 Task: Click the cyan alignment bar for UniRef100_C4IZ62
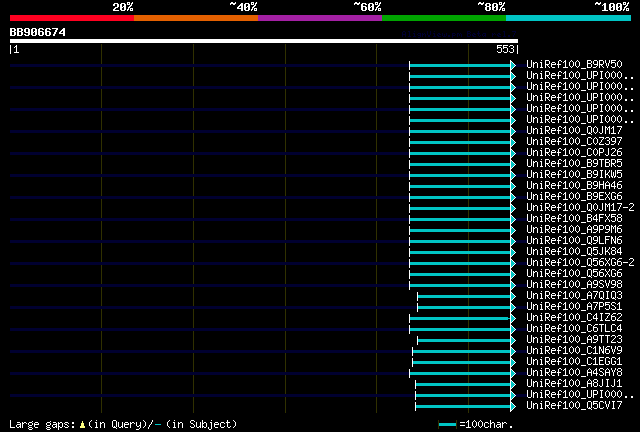click(x=460, y=318)
